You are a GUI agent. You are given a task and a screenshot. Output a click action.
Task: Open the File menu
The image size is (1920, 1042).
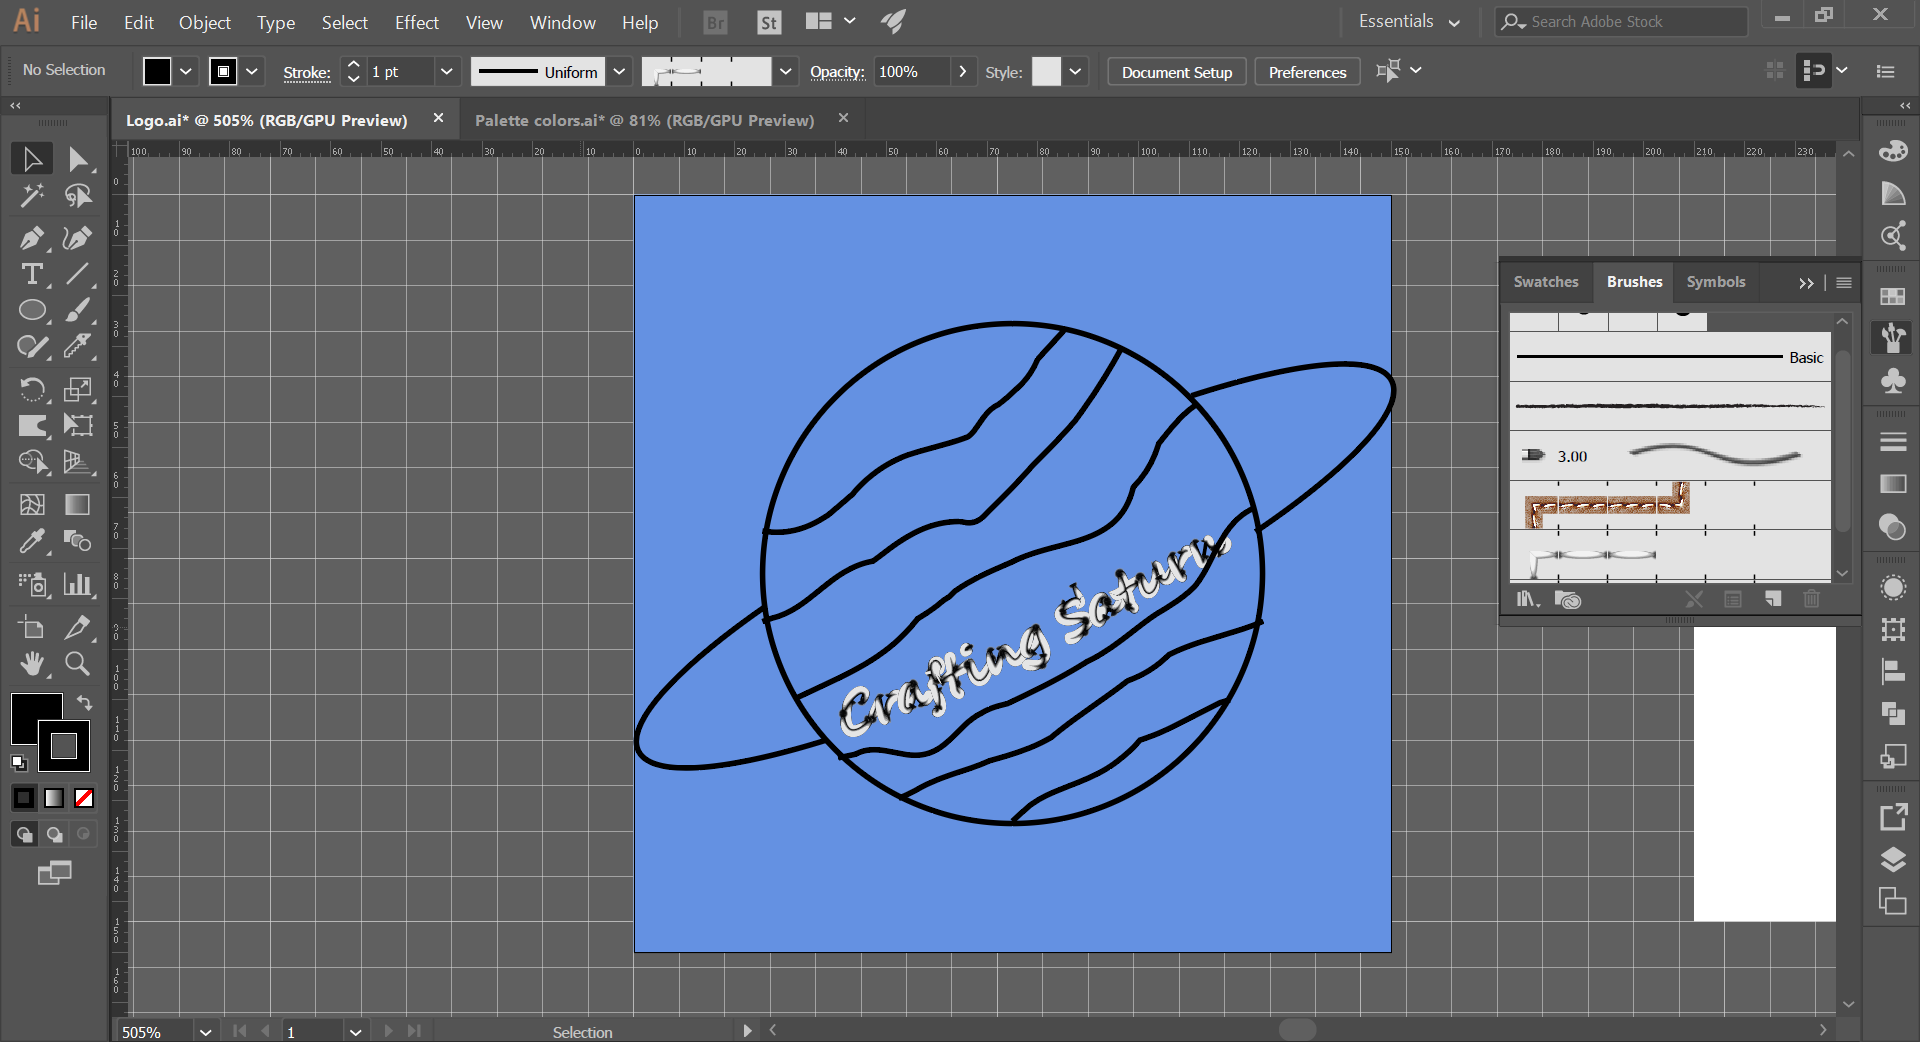point(84,22)
